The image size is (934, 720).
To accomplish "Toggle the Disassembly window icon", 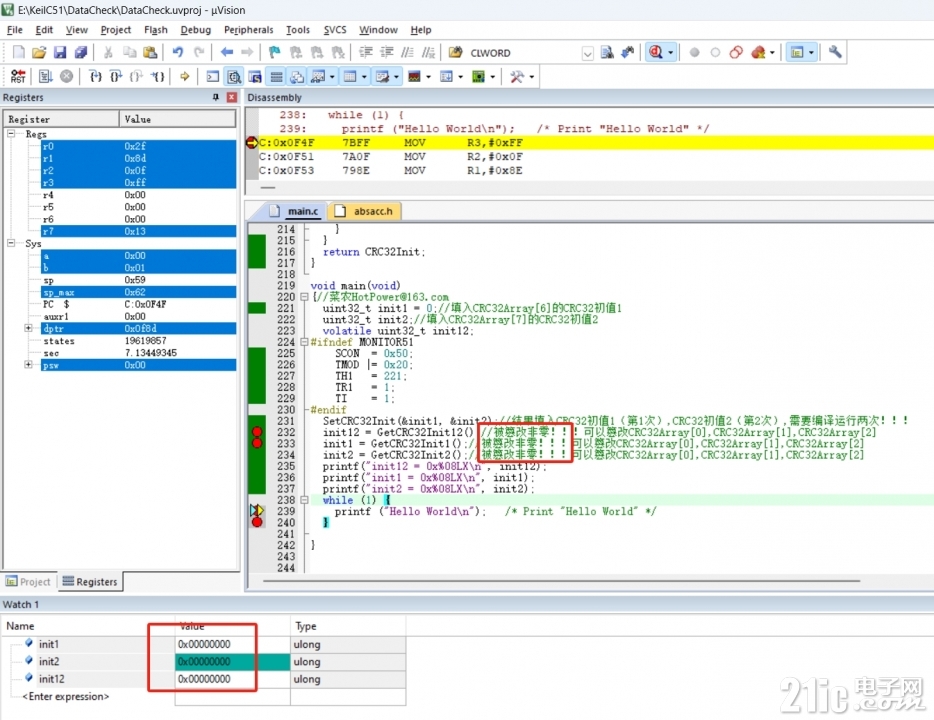I will click(234, 76).
